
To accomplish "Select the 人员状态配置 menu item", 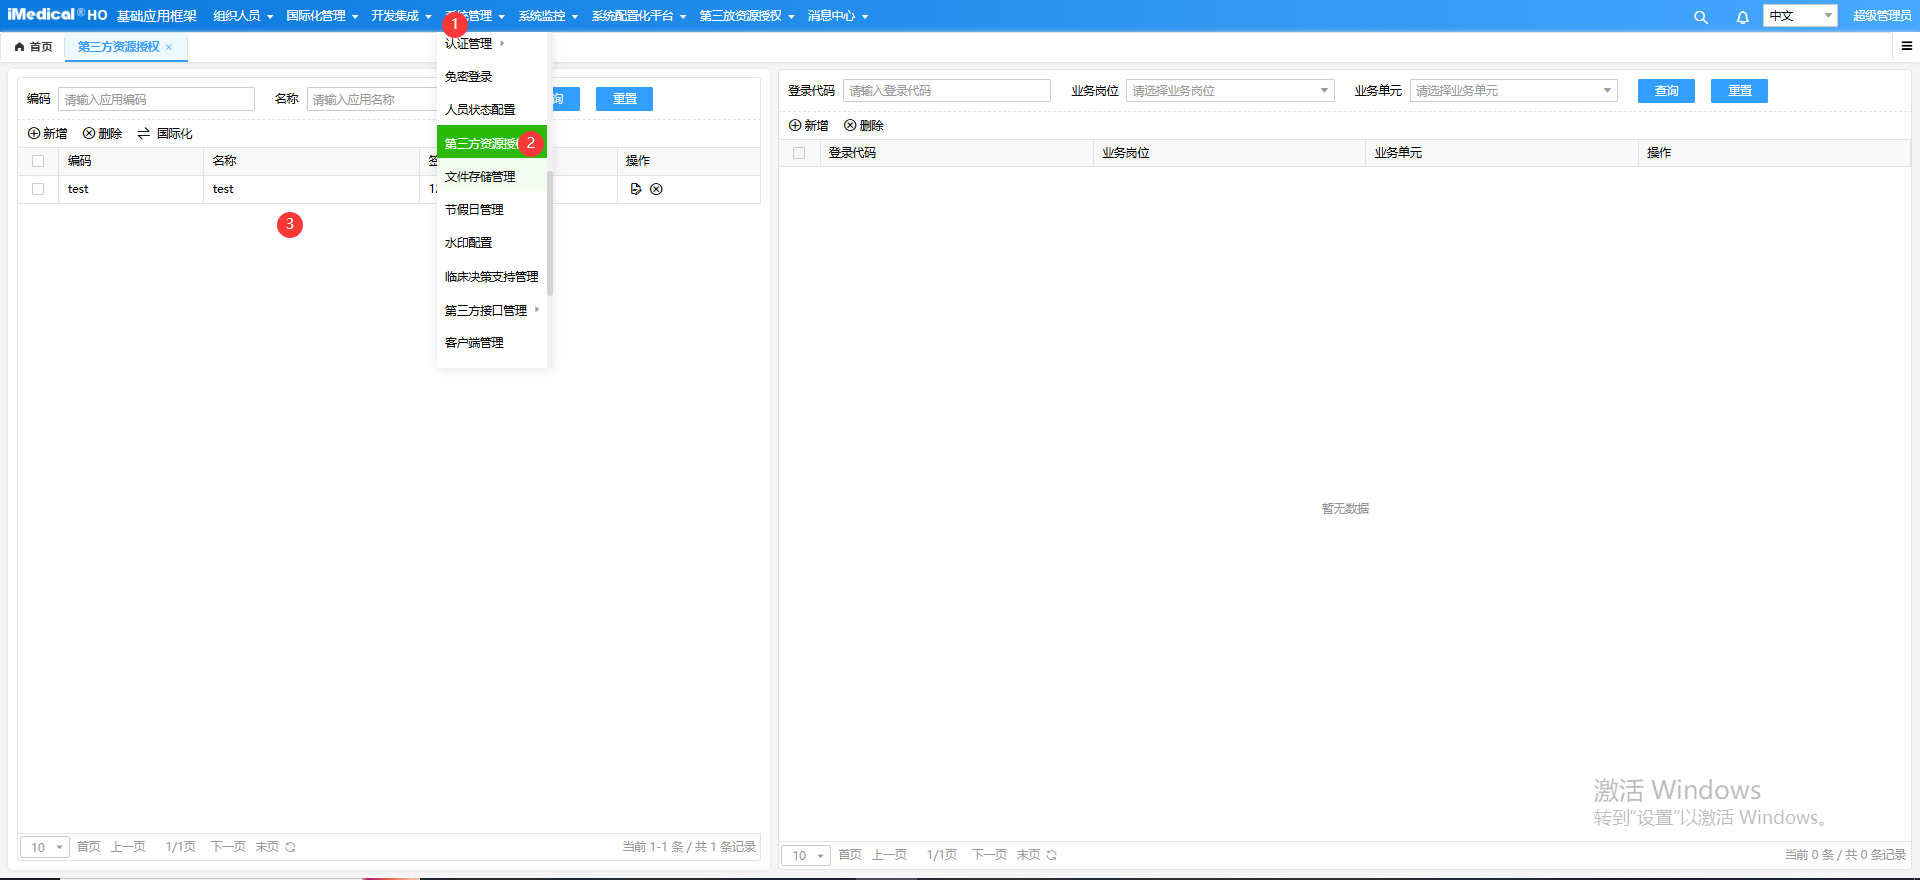I will pos(492,110).
